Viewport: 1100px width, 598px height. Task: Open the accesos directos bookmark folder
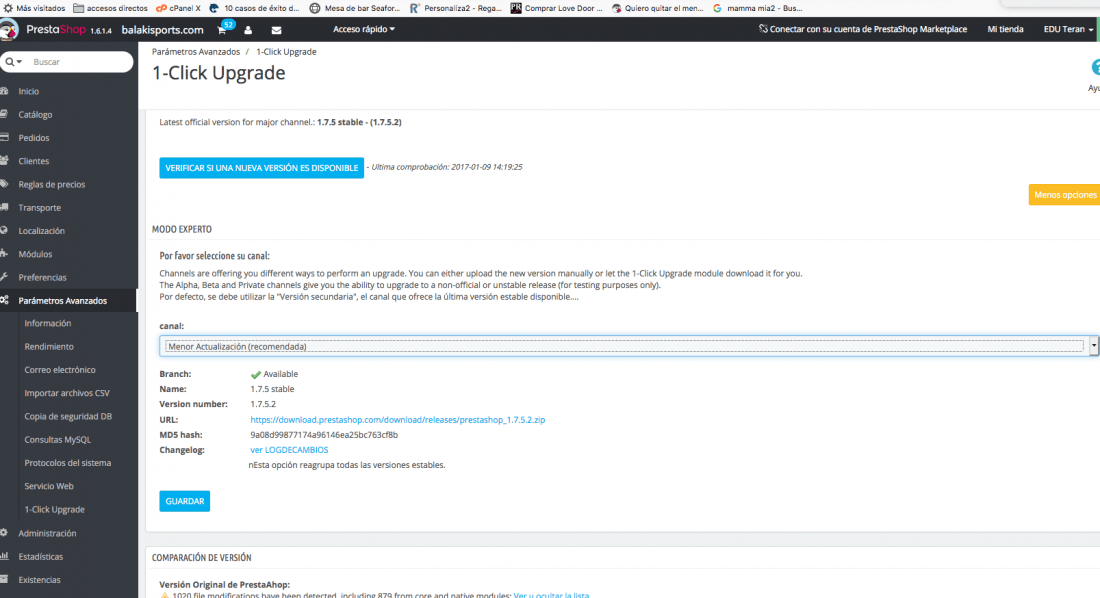pyautogui.click(x=110, y=8)
